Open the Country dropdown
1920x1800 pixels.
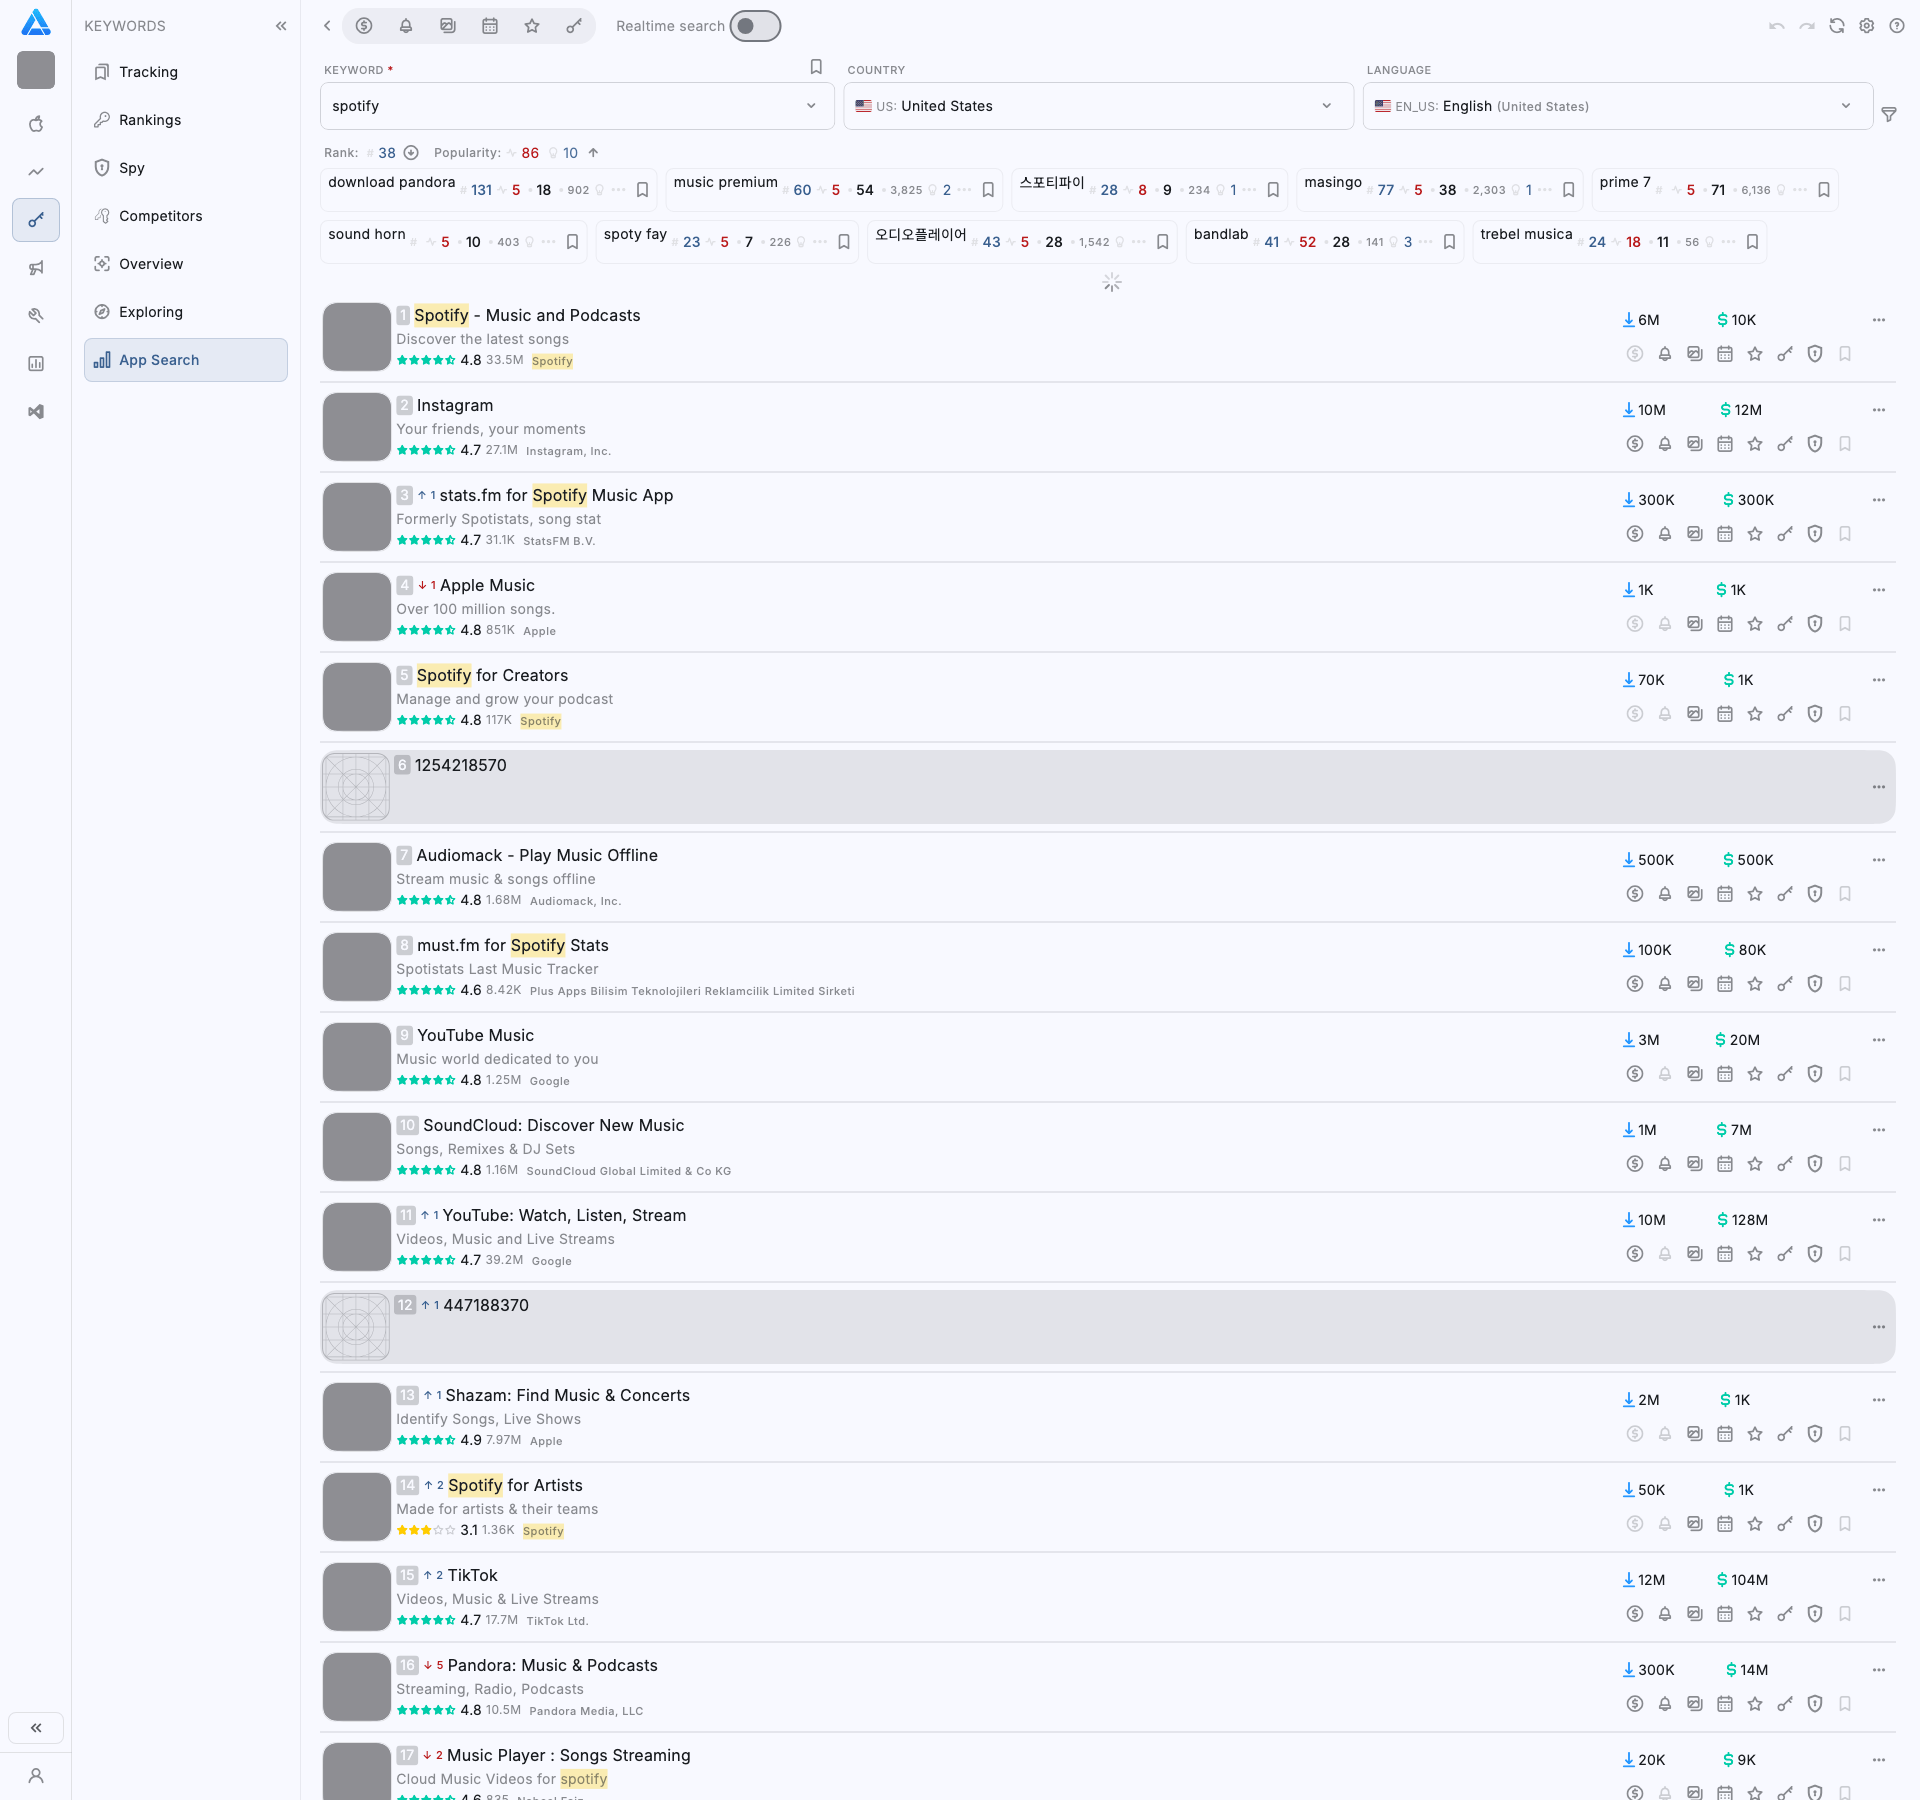[x=1327, y=106]
